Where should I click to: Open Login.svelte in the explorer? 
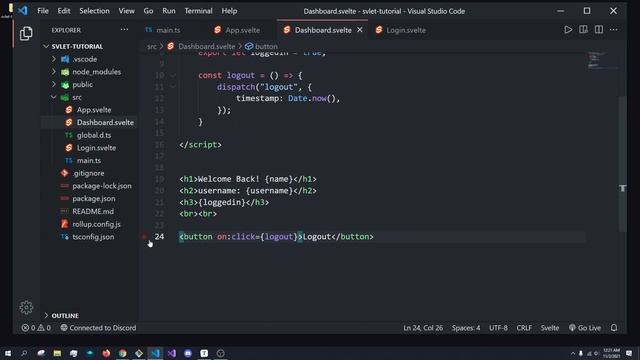[96, 148]
